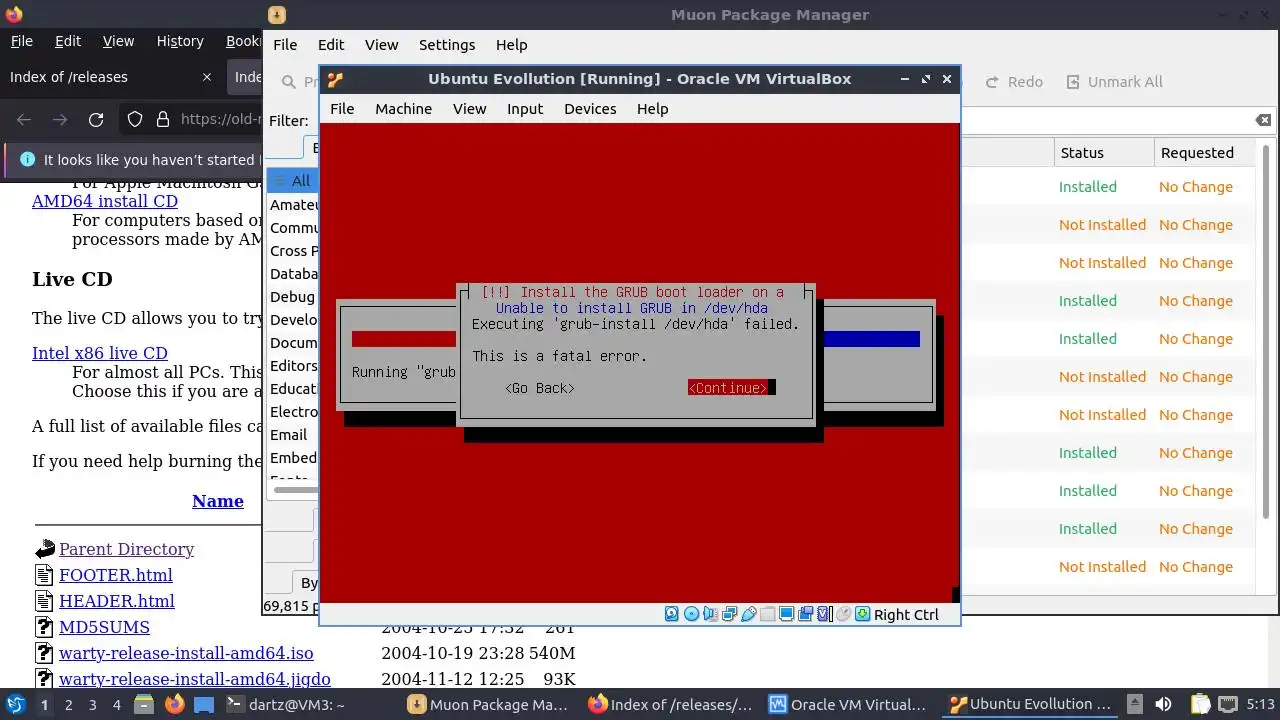Launch Firefox from taskbar quick-launch icon
This screenshot has height=720, width=1280.
[174, 704]
